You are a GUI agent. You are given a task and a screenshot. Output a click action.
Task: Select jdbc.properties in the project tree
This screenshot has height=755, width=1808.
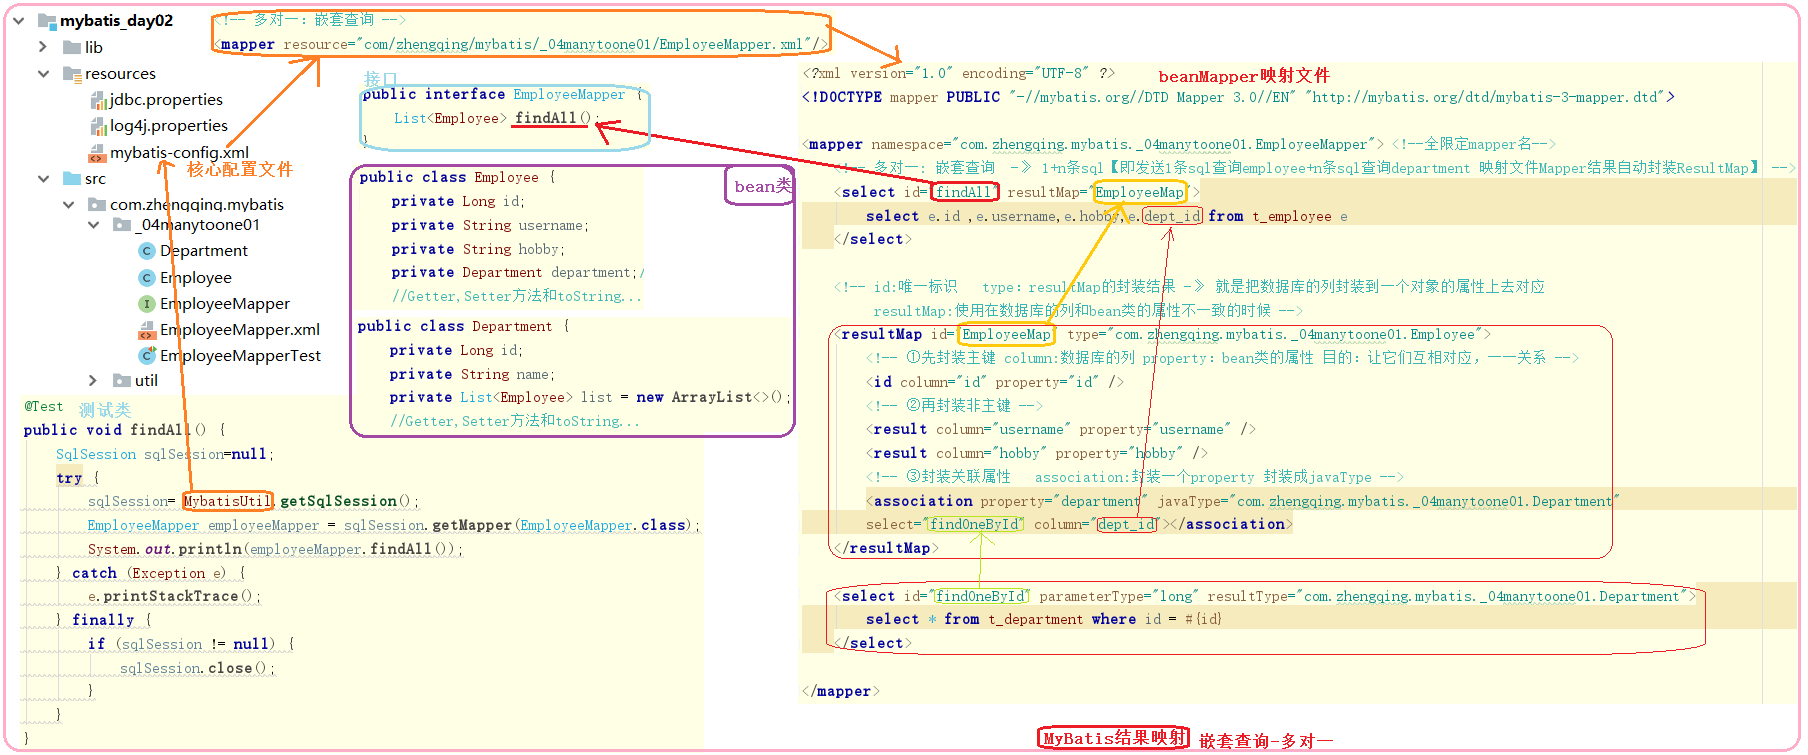[166, 99]
